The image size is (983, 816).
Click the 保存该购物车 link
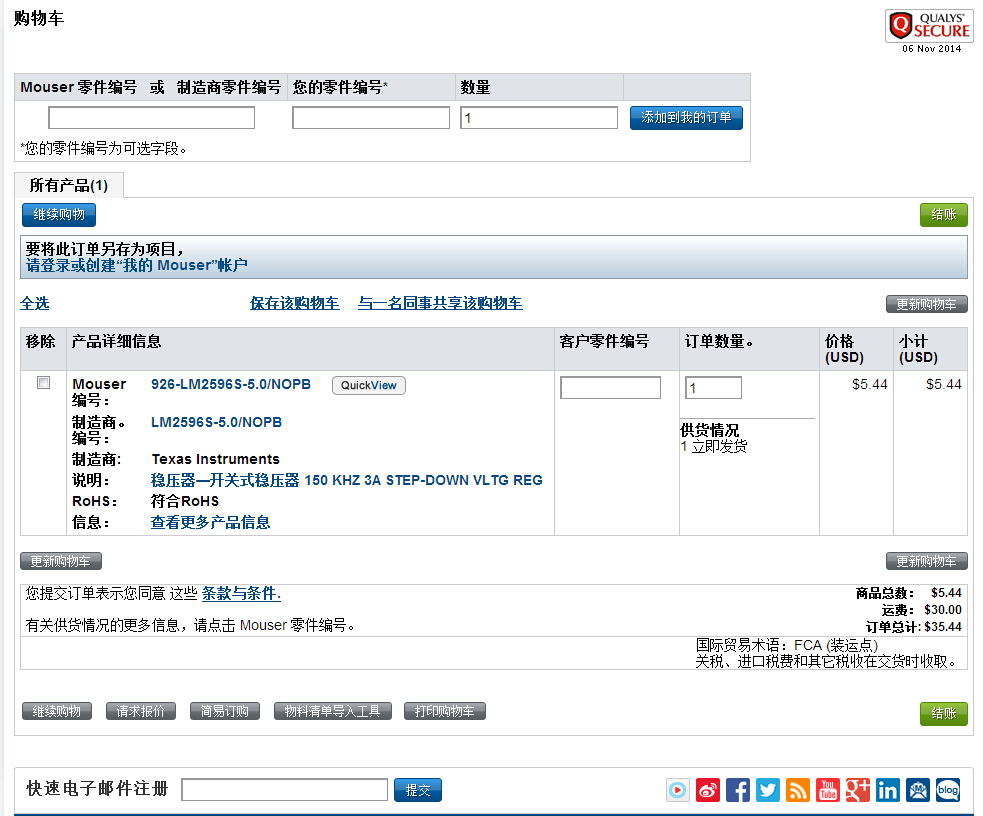point(295,304)
